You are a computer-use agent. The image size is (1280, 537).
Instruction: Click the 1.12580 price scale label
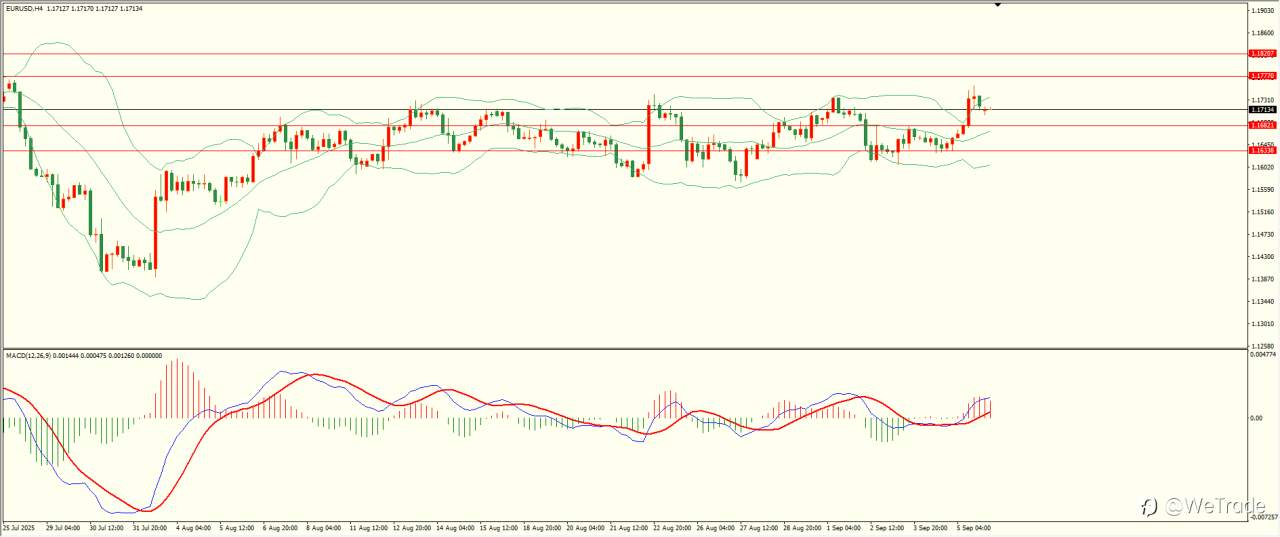[1262, 345]
